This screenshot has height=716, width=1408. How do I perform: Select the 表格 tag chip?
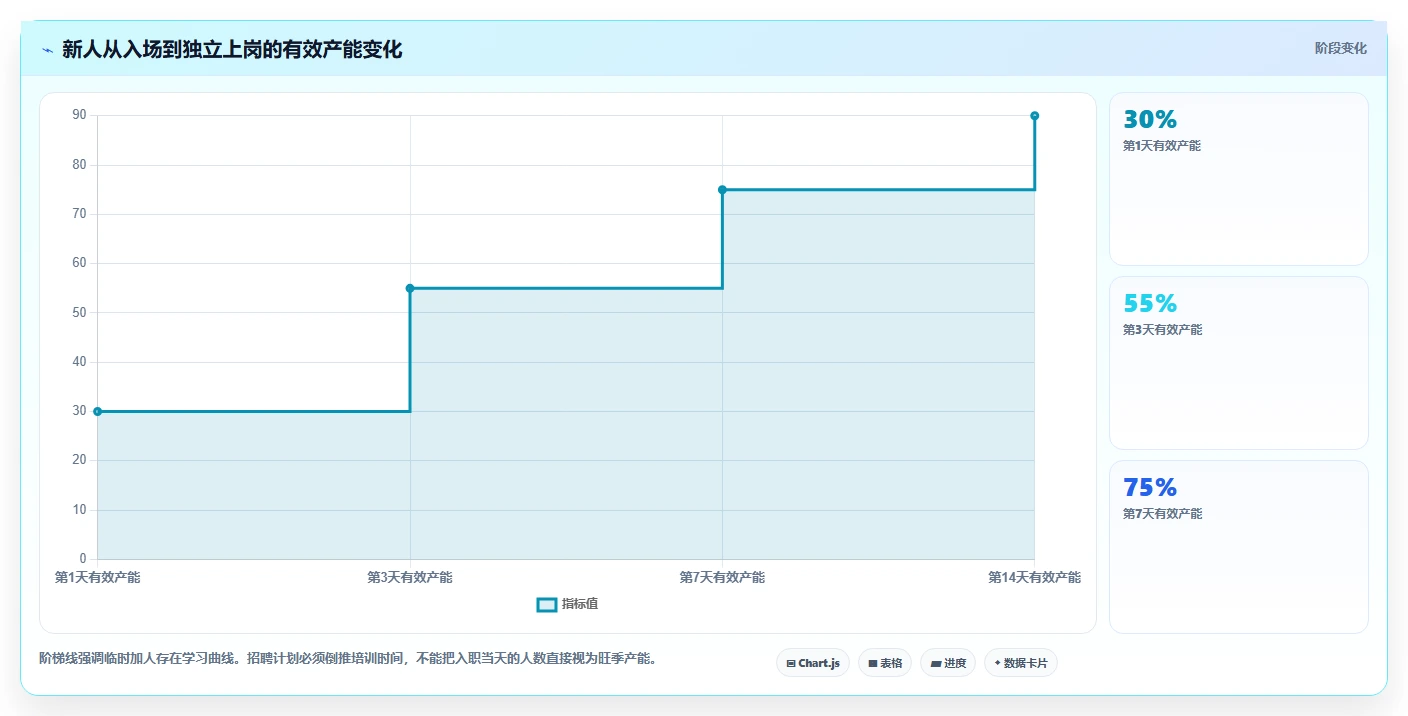(x=885, y=663)
